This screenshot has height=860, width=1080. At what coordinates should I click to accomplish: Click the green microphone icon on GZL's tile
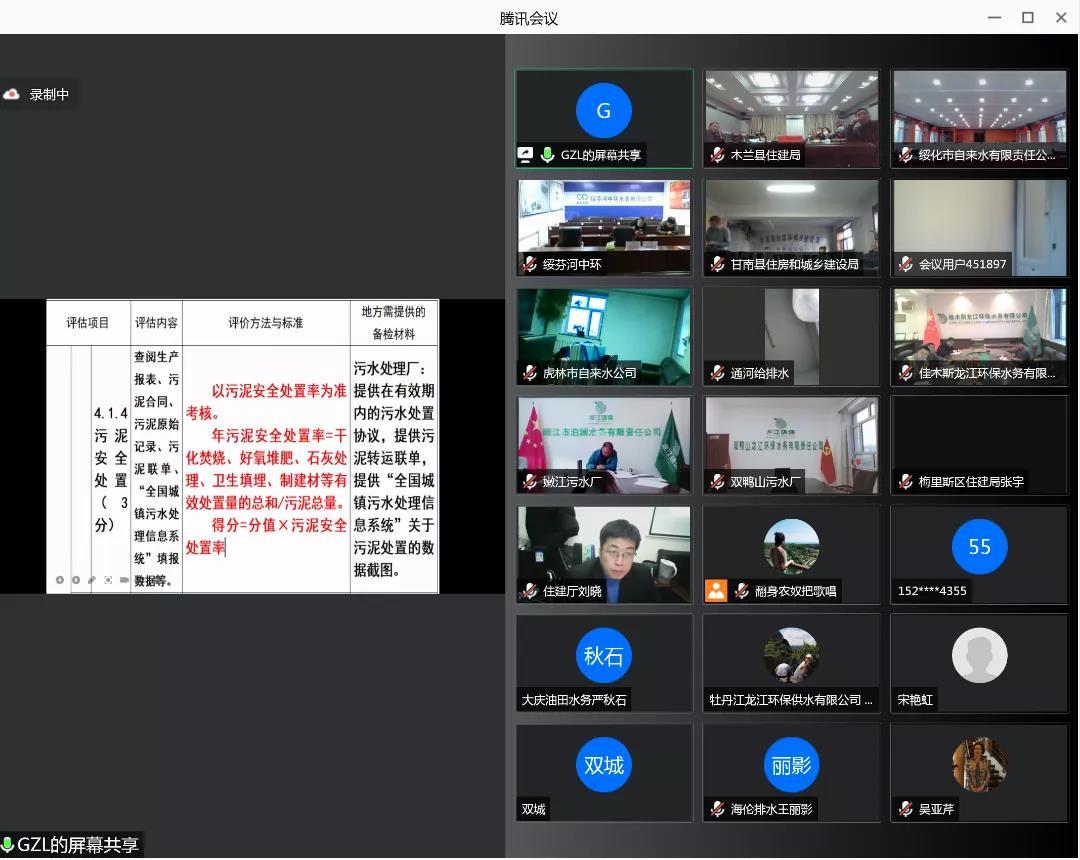coord(548,155)
